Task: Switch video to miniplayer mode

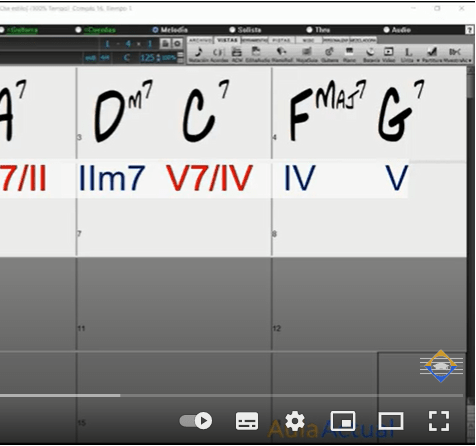Action: click(343, 421)
